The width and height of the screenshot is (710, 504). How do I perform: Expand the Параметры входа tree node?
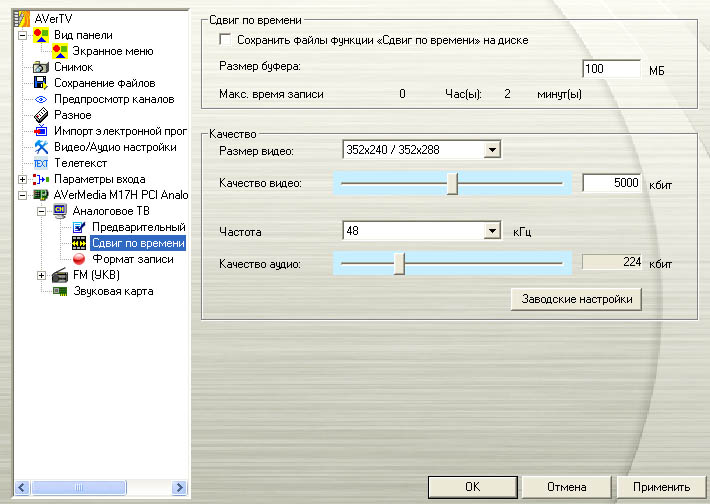[22, 179]
